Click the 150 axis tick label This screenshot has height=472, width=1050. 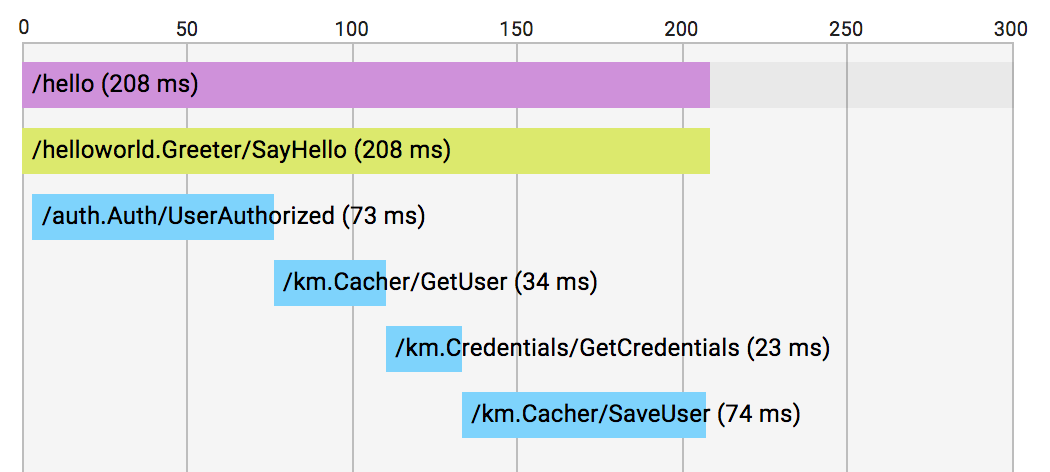tap(517, 27)
